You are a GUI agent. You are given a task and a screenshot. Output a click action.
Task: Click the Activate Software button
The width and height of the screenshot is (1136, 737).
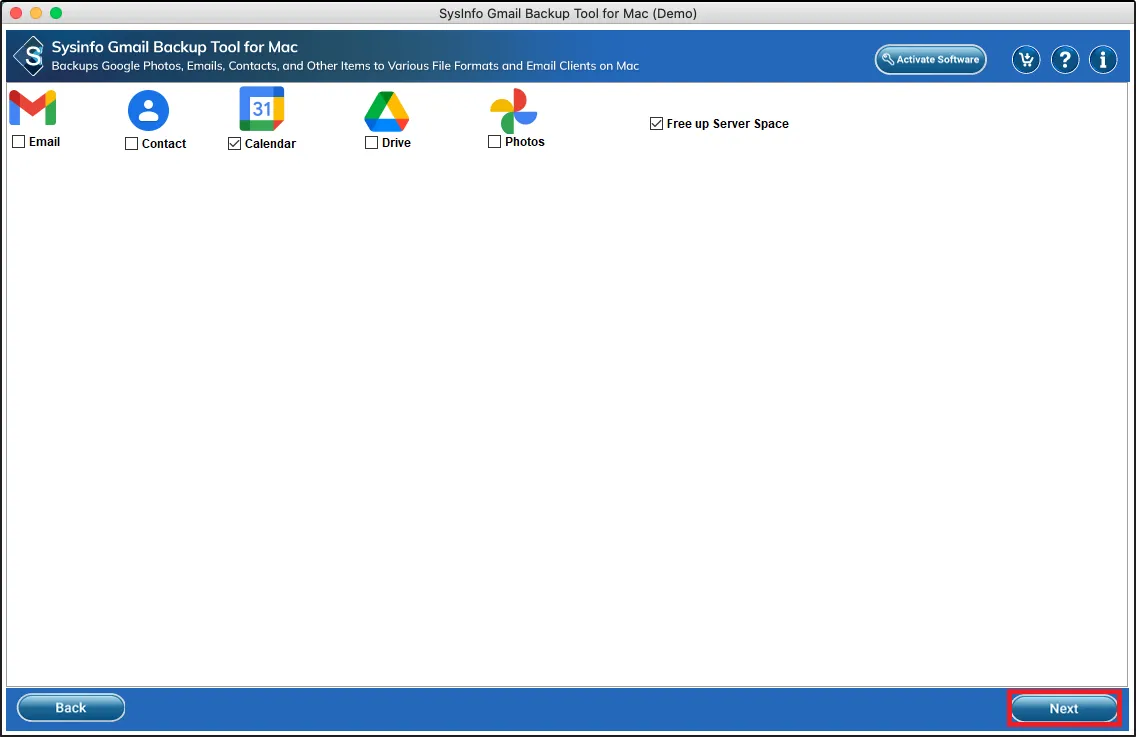point(931,59)
